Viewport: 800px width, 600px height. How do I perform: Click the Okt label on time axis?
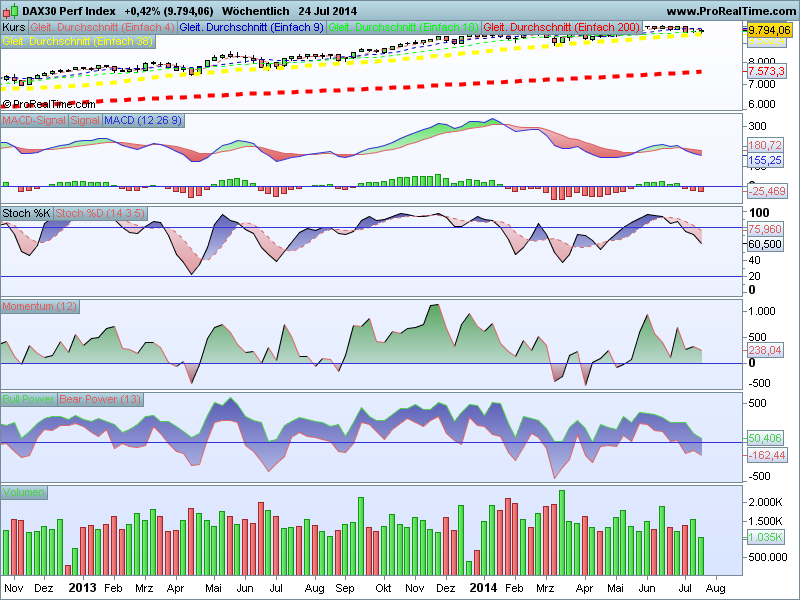click(383, 588)
